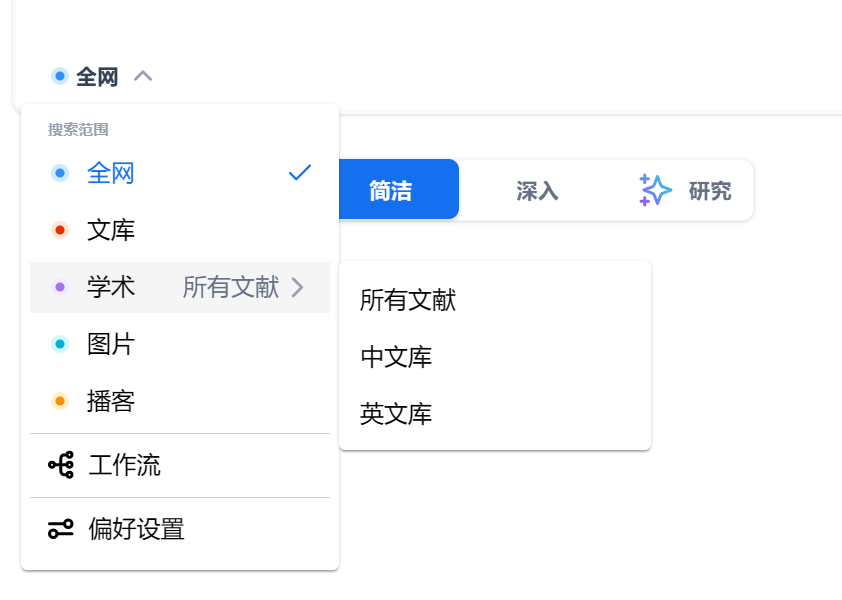Click the orange dot beside 播客

[x=60, y=401]
